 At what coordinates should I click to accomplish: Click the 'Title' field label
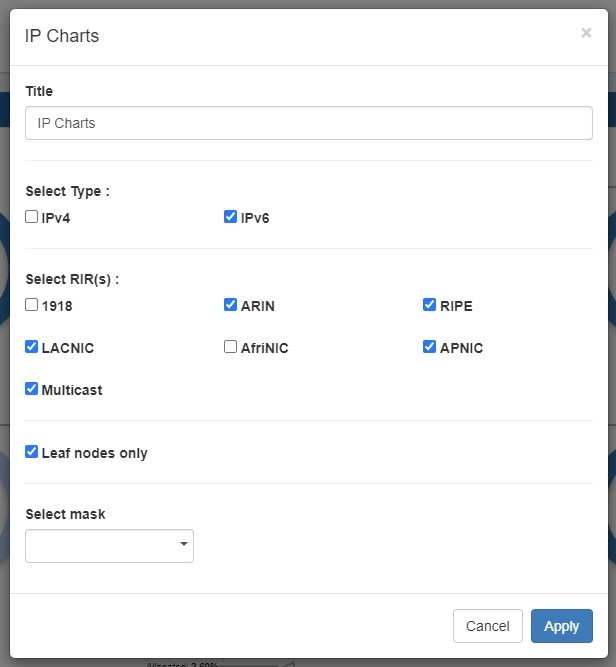click(x=39, y=91)
